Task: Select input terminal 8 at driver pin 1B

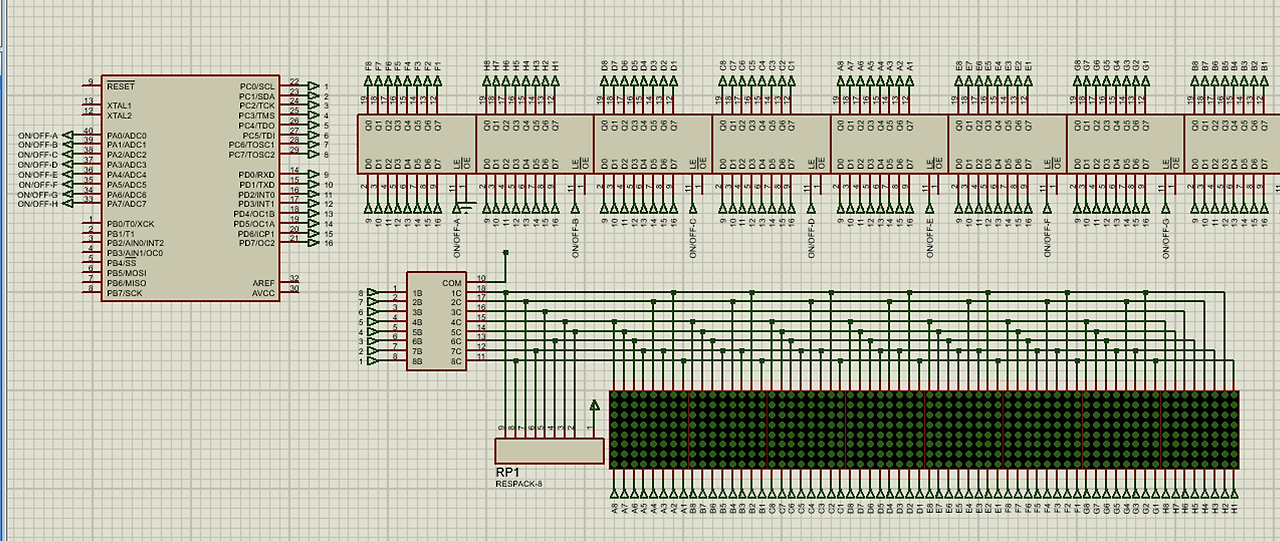Action: [x=373, y=293]
